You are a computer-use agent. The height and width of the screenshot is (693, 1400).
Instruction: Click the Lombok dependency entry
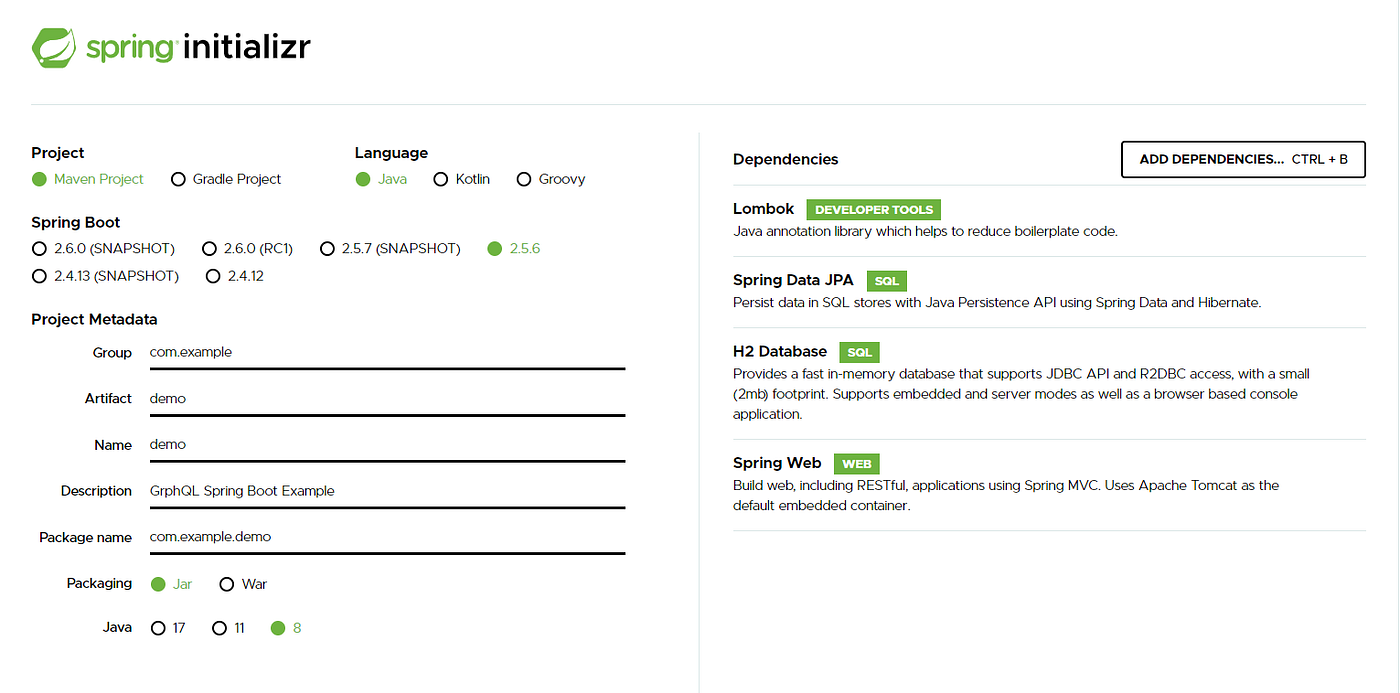click(x=763, y=209)
